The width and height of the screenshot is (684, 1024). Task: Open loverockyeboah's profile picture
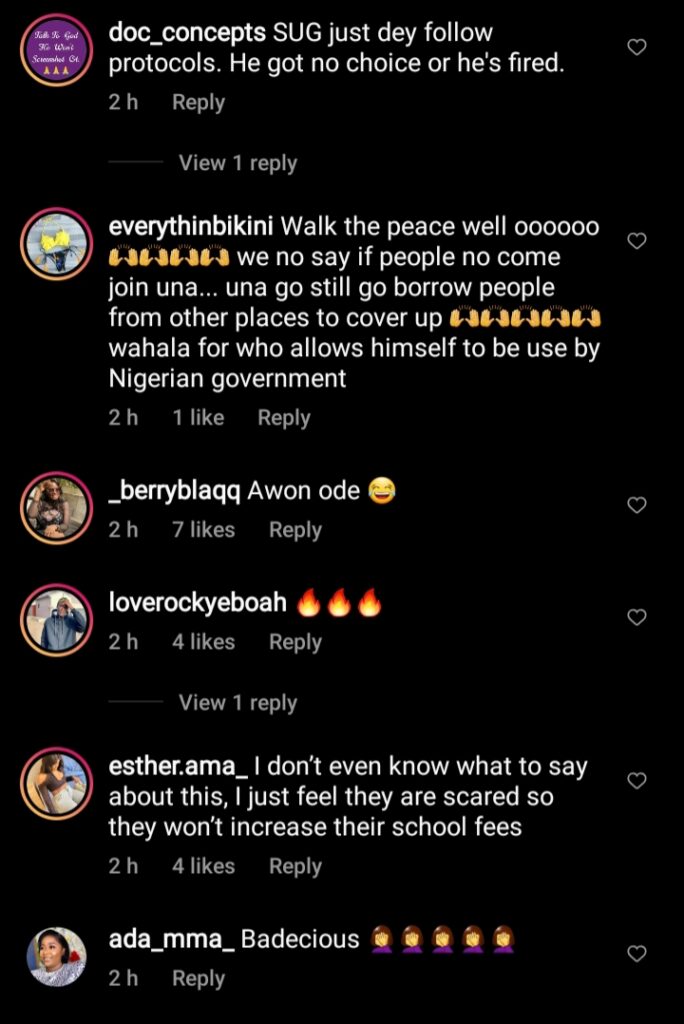pos(56,620)
